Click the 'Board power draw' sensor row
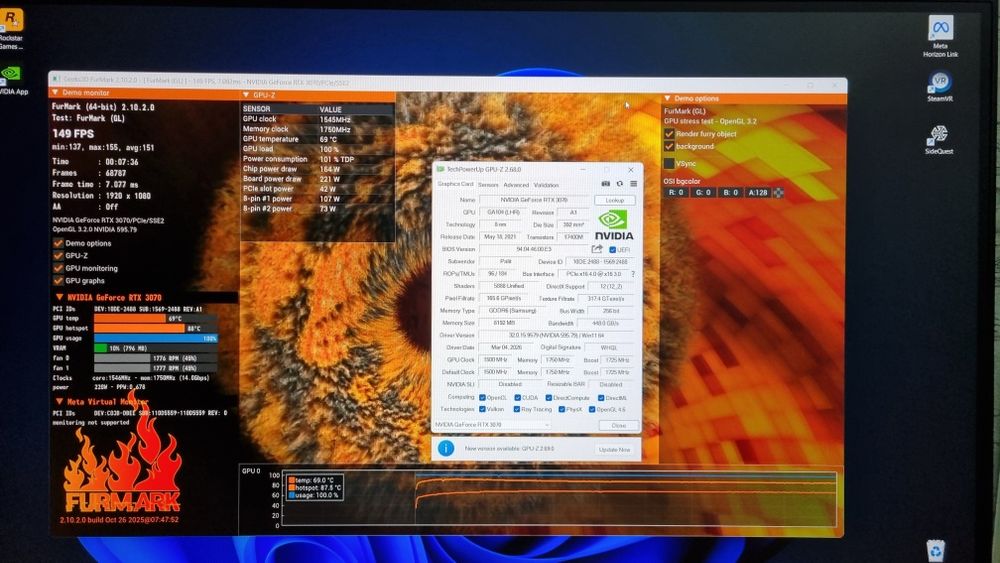1000x563 pixels. (x=318, y=179)
